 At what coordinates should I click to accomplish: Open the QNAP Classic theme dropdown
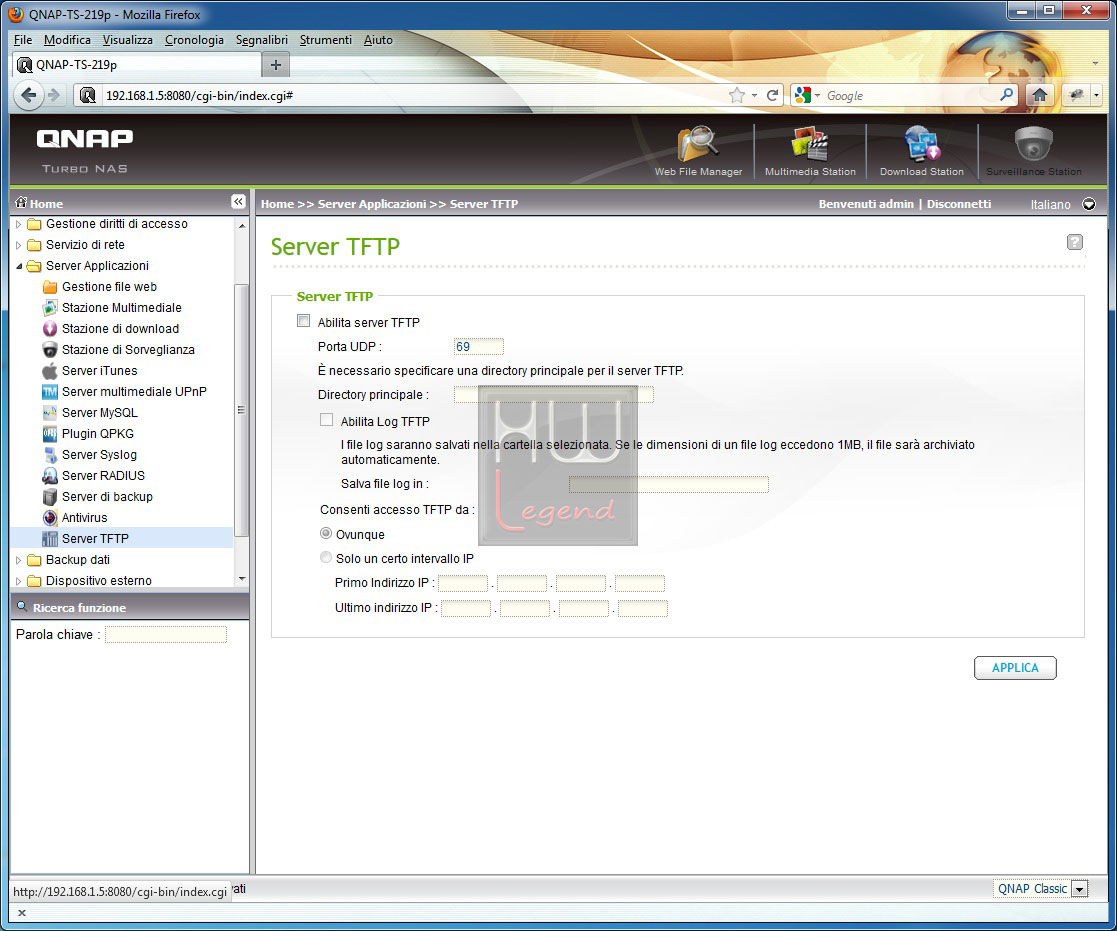tap(1080, 889)
